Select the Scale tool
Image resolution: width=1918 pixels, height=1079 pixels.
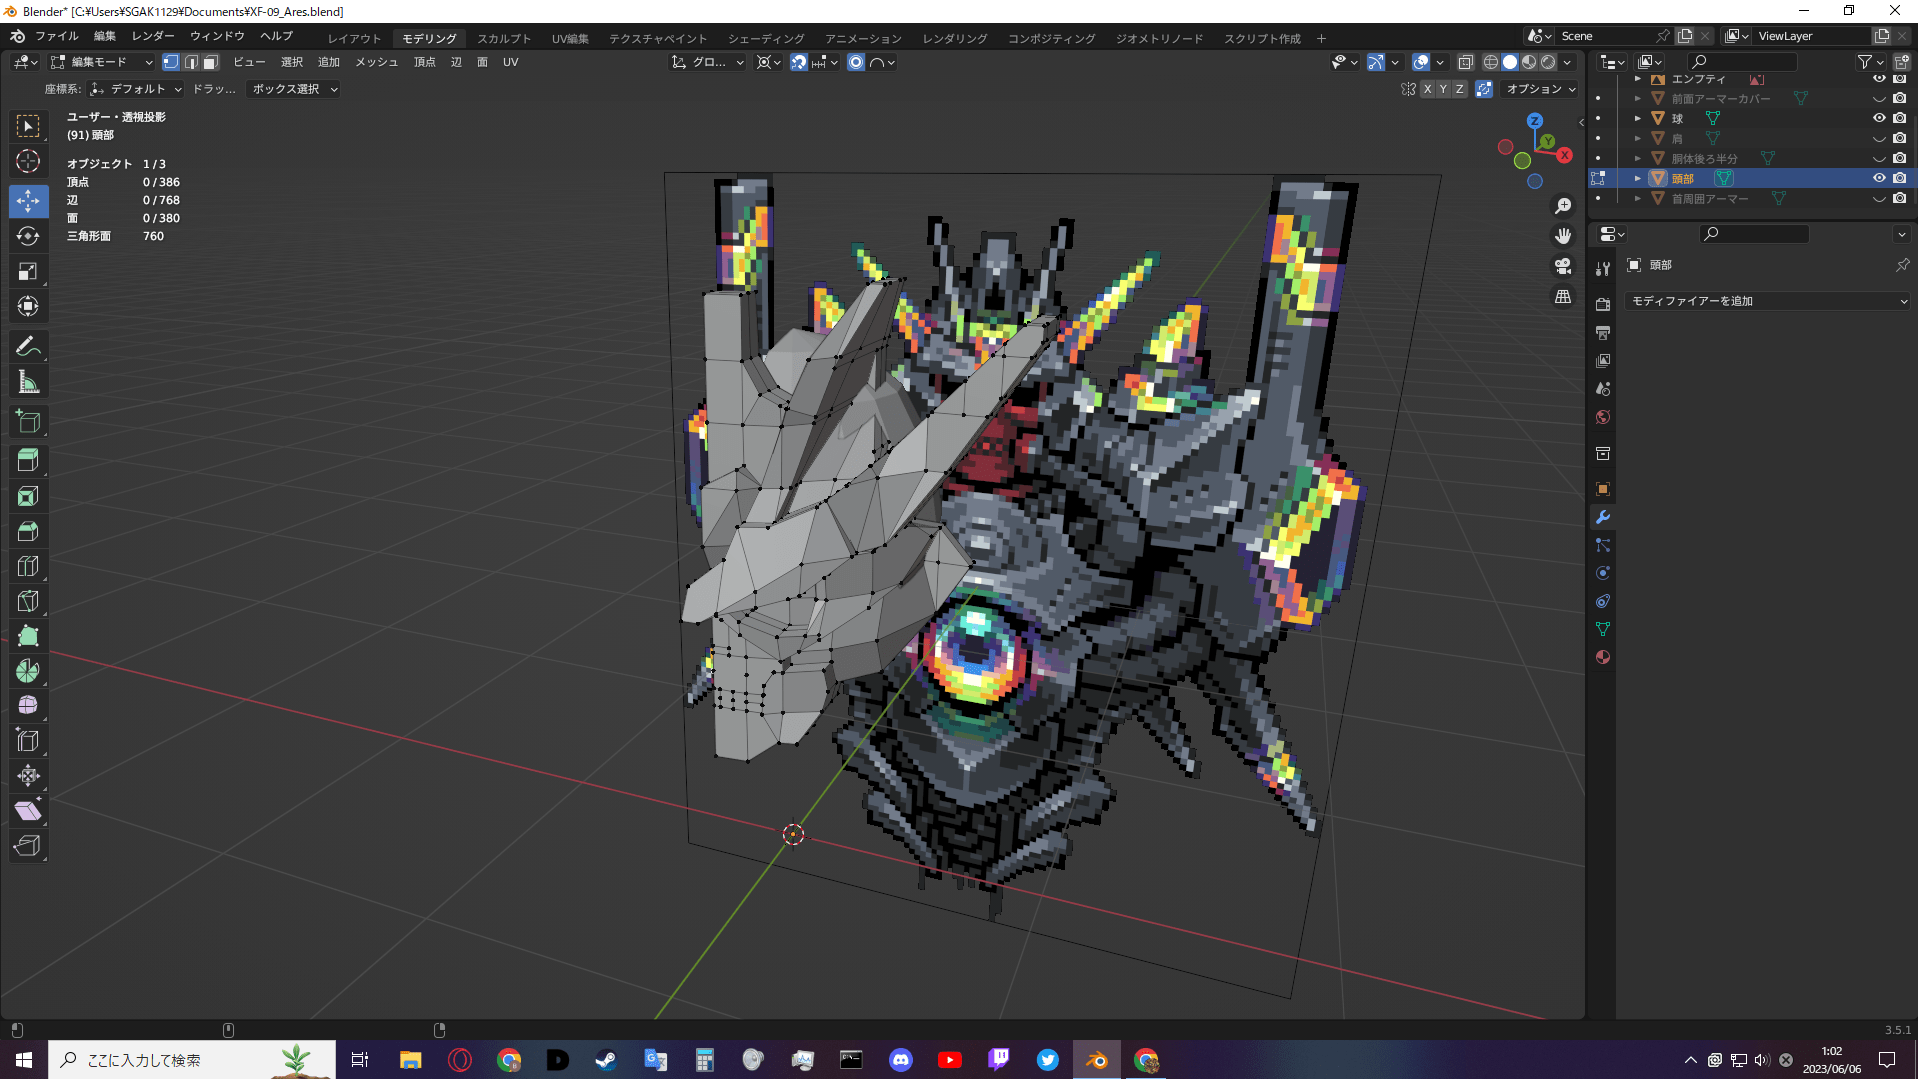tap(28, 271)
